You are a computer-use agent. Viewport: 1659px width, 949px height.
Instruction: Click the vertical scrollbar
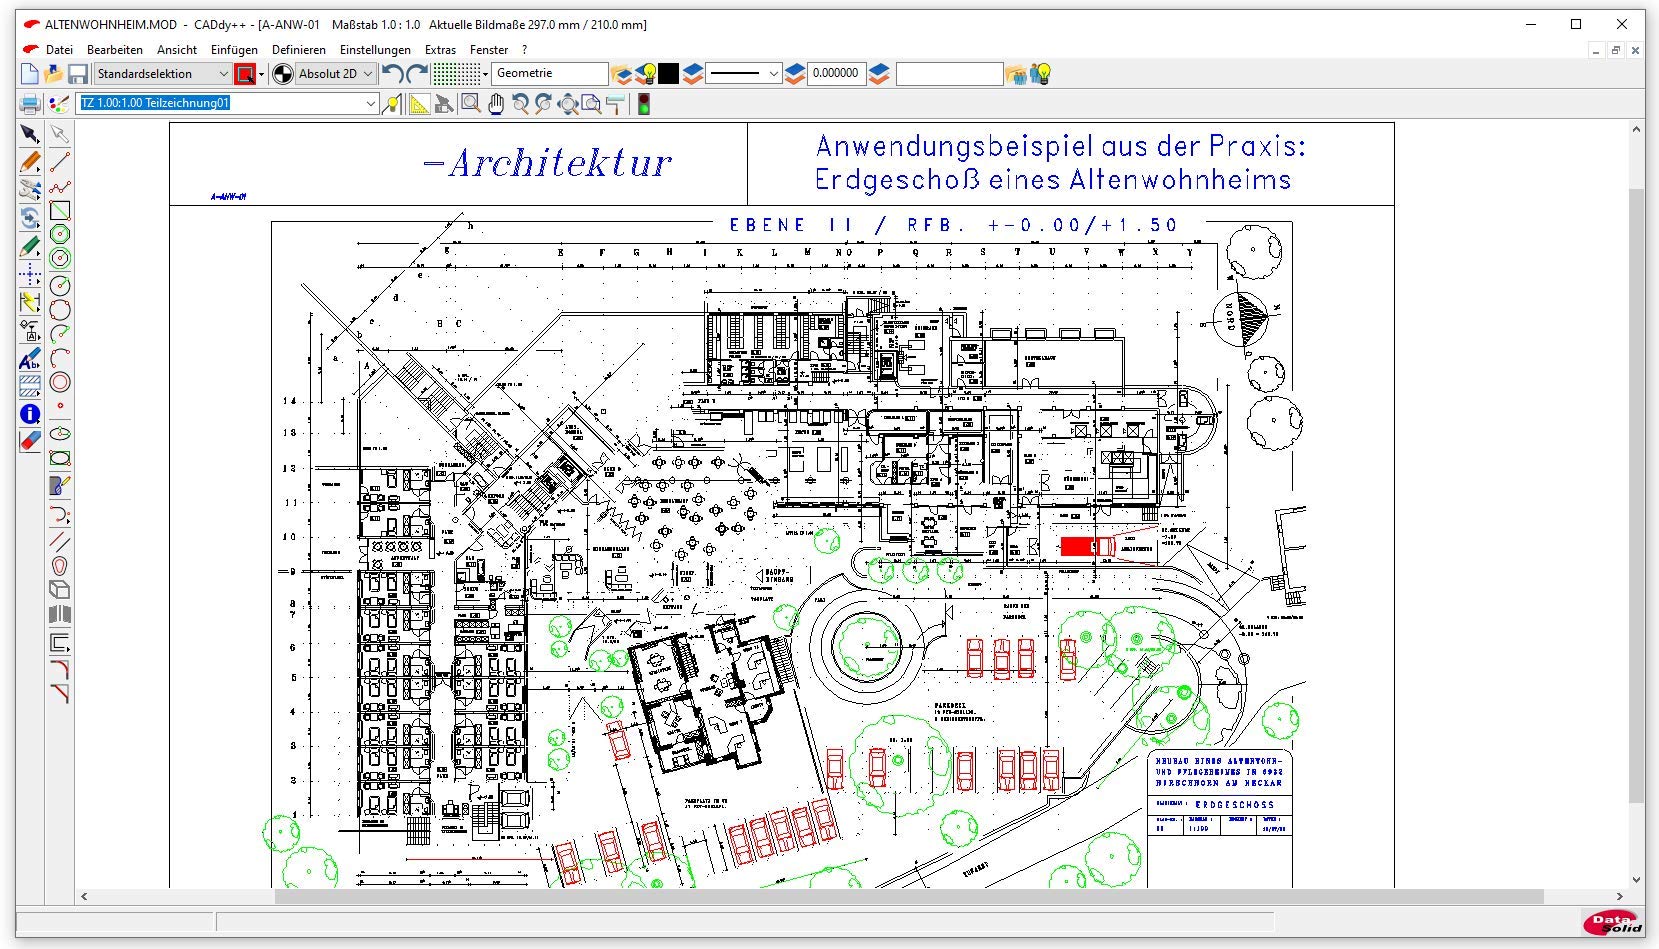pyautogui.click(x=1636, y=494)
